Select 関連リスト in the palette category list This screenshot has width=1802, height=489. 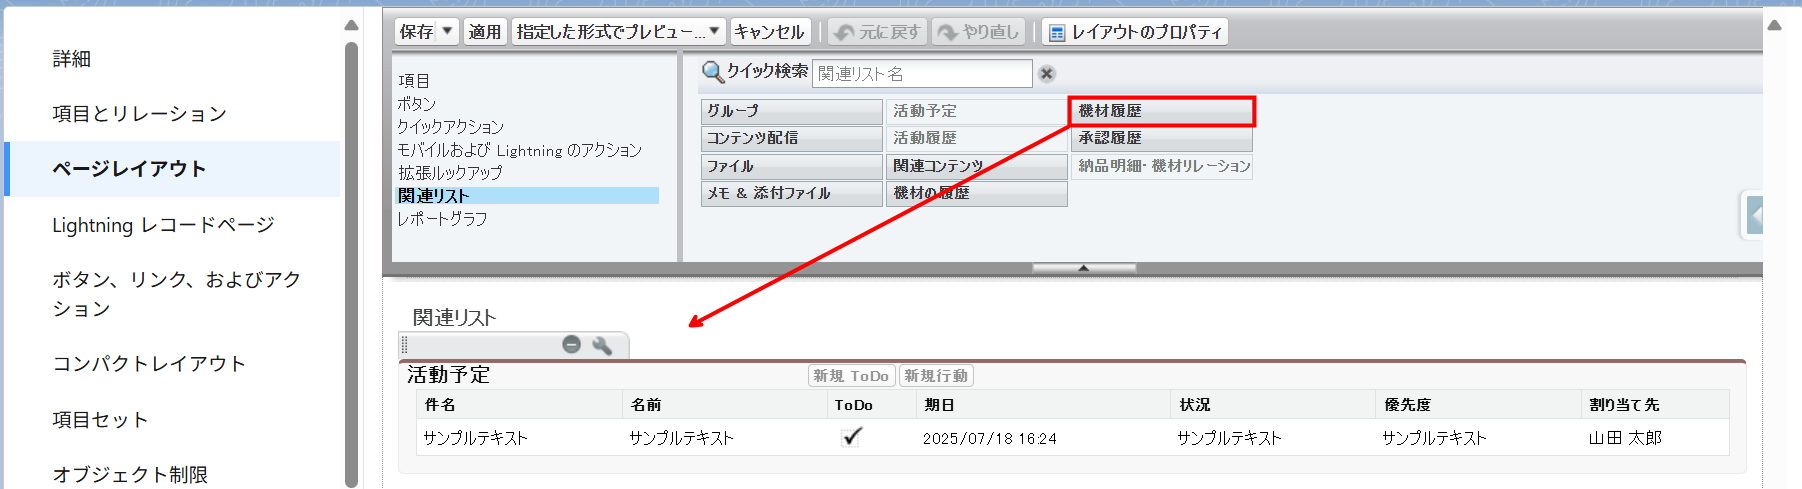point(434,196)
